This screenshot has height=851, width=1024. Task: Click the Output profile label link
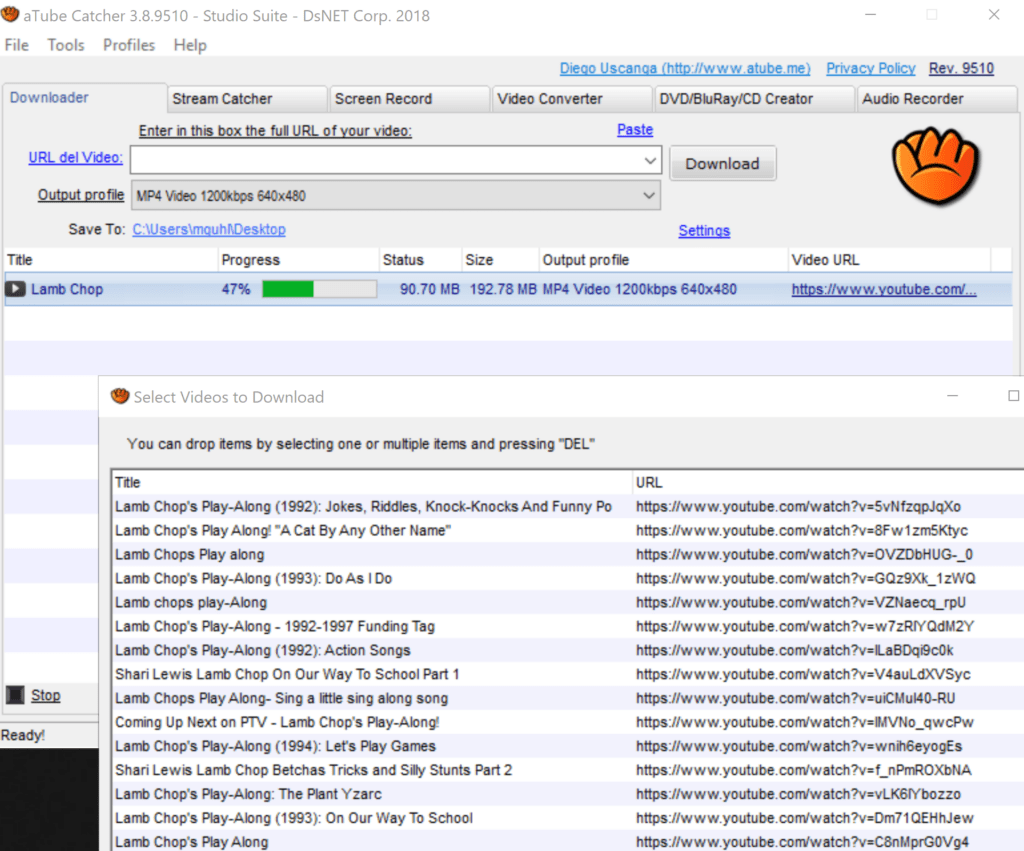point(81,195)
